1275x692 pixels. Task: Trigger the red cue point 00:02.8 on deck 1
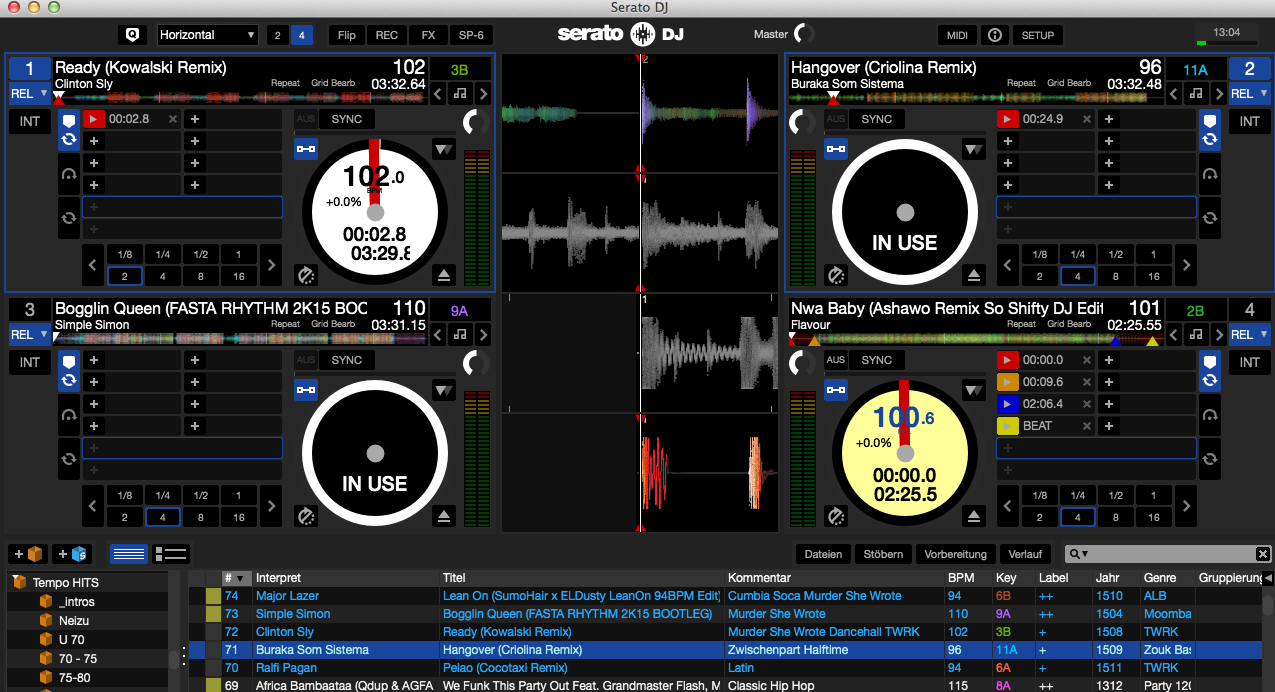pos(95,119)
